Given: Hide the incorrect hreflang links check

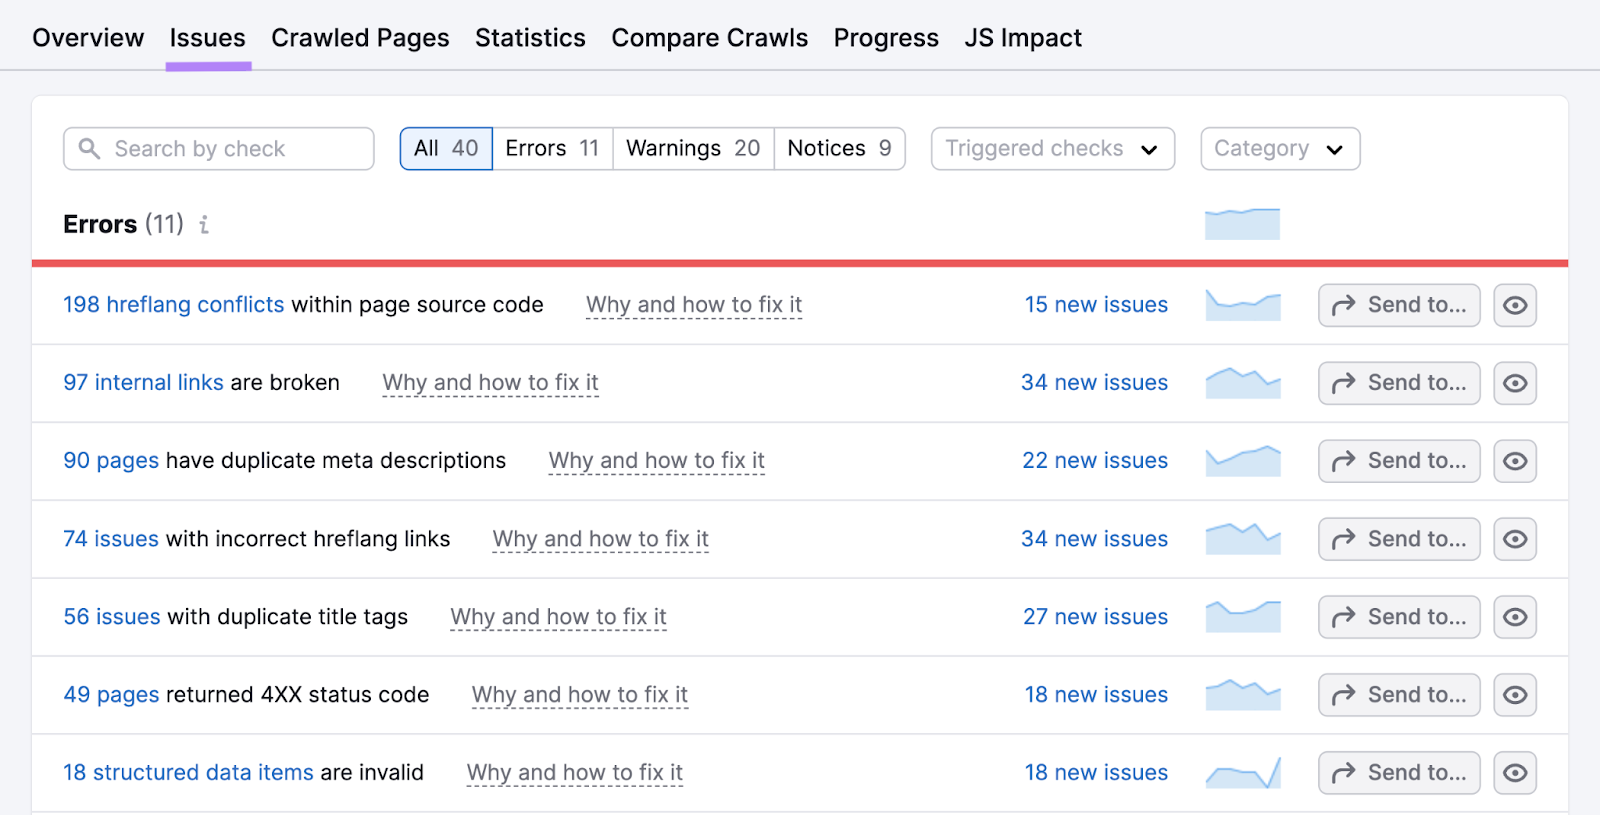Looking at the screenshot, I should tap(1515, 539).
